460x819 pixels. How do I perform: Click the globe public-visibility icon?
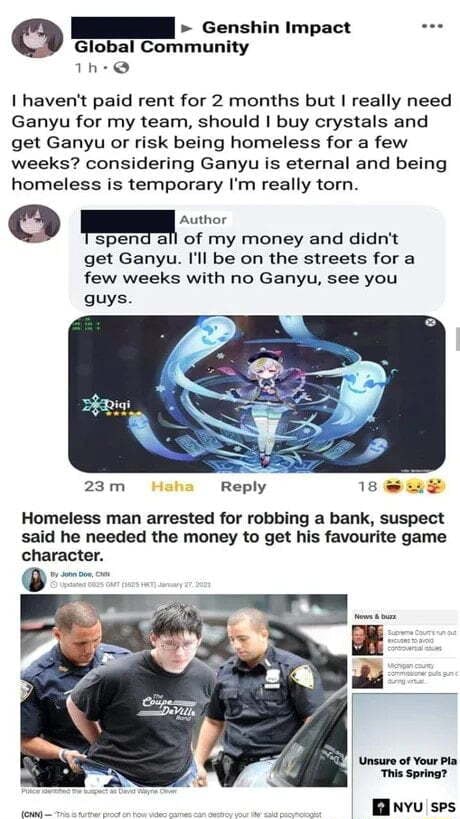(x=121, y=68)
